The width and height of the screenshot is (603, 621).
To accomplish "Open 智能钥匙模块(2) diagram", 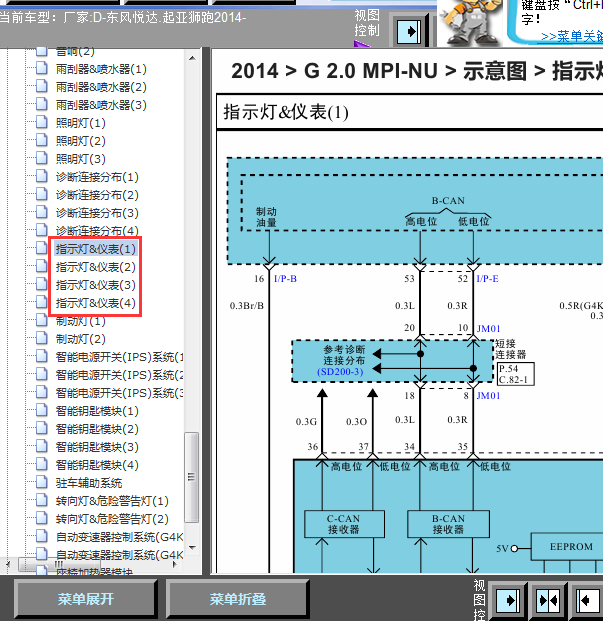I will (x=97, y=429).
